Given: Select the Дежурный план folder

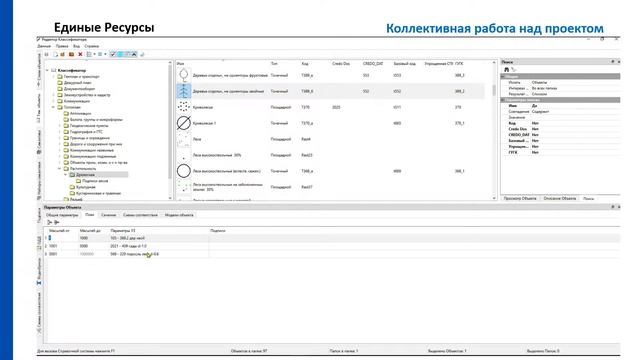Looking at the screenshot, I should pos(77,82).
